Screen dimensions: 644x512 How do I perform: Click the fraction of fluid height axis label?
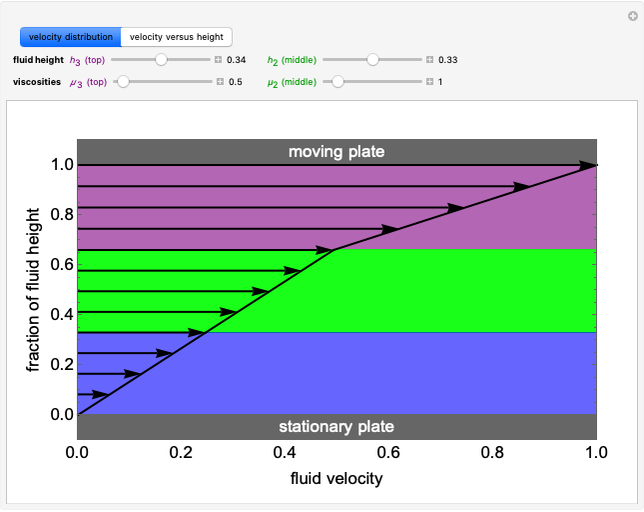[34, 288]
